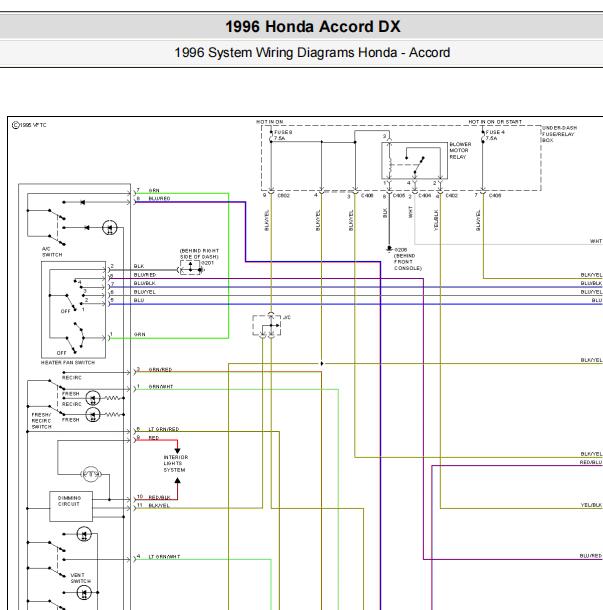Click the Fuse 8 7.5A symbol

(x=271, y=136)
